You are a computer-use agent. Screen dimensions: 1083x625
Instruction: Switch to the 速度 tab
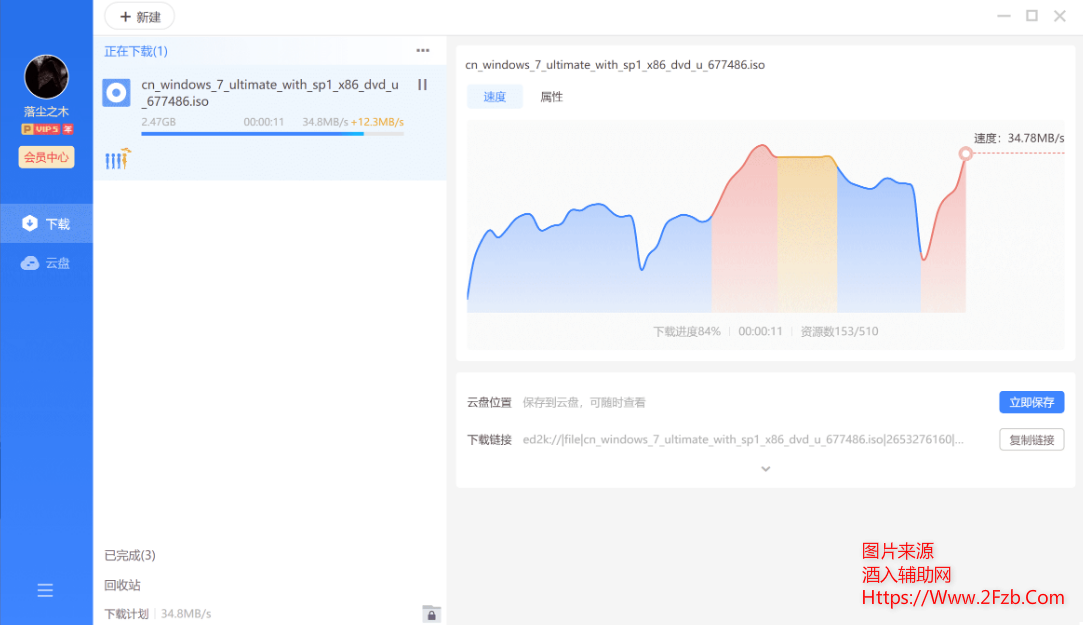click(495, 97)
